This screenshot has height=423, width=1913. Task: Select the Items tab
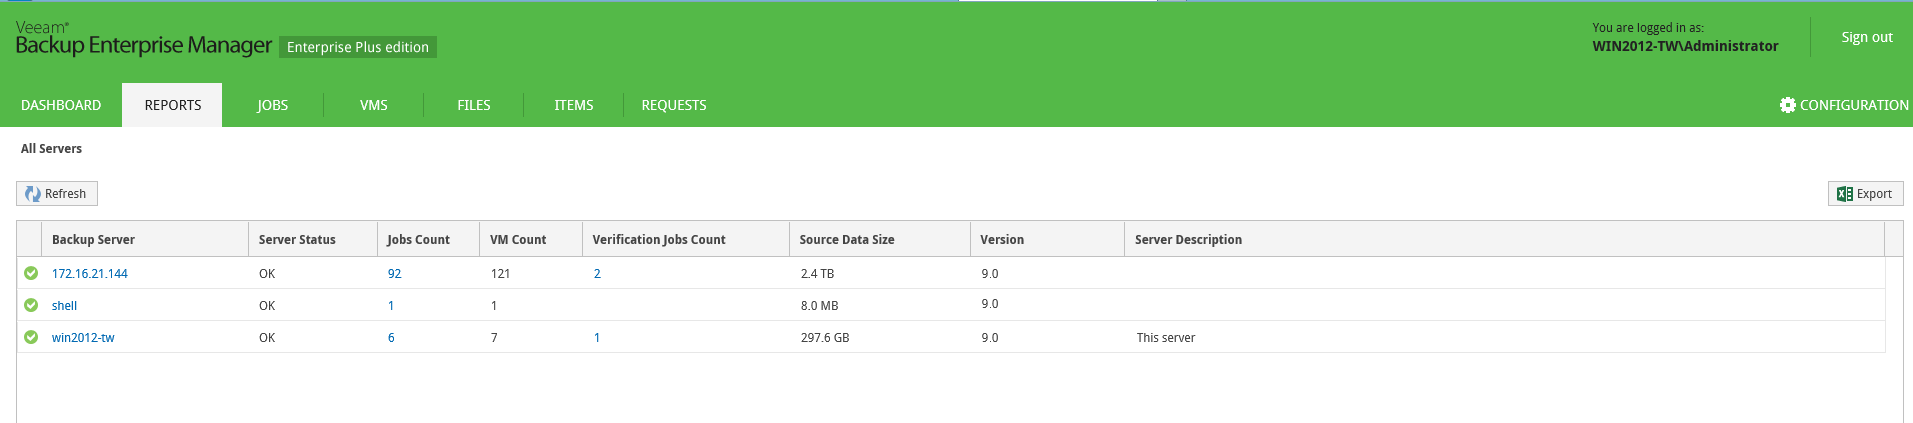573,105
